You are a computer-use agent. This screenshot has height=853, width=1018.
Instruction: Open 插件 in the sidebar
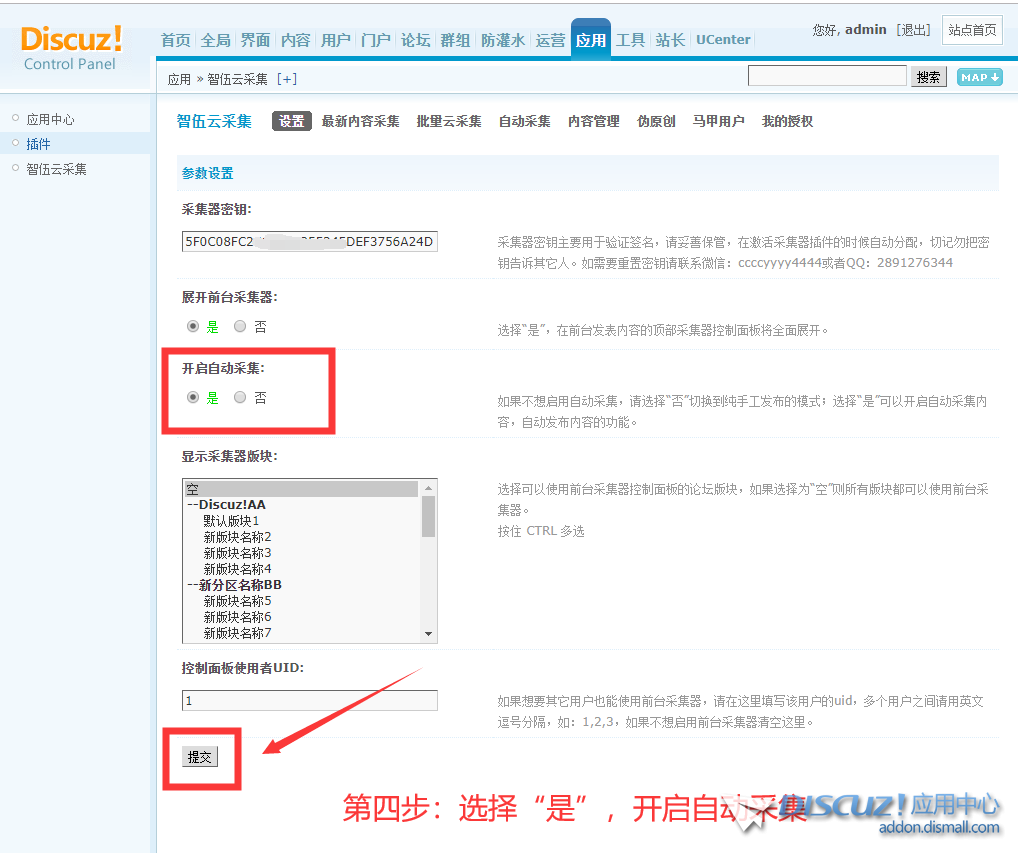pyautogui.click(x=38, y=144)
